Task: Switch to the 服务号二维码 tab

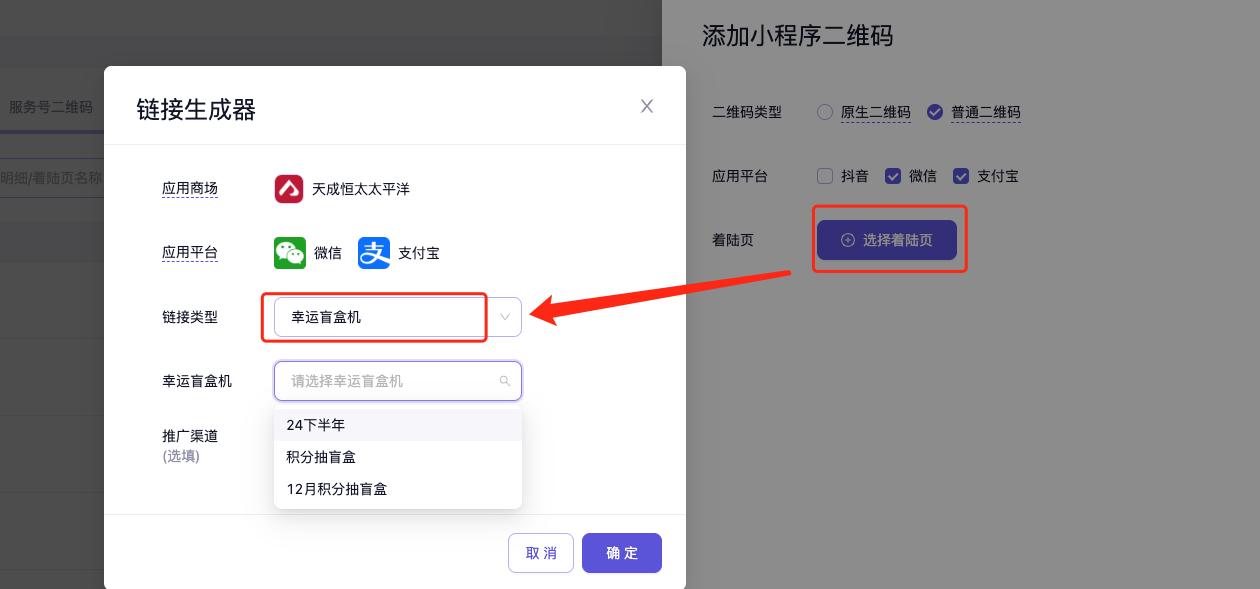Action: (51, 107)
